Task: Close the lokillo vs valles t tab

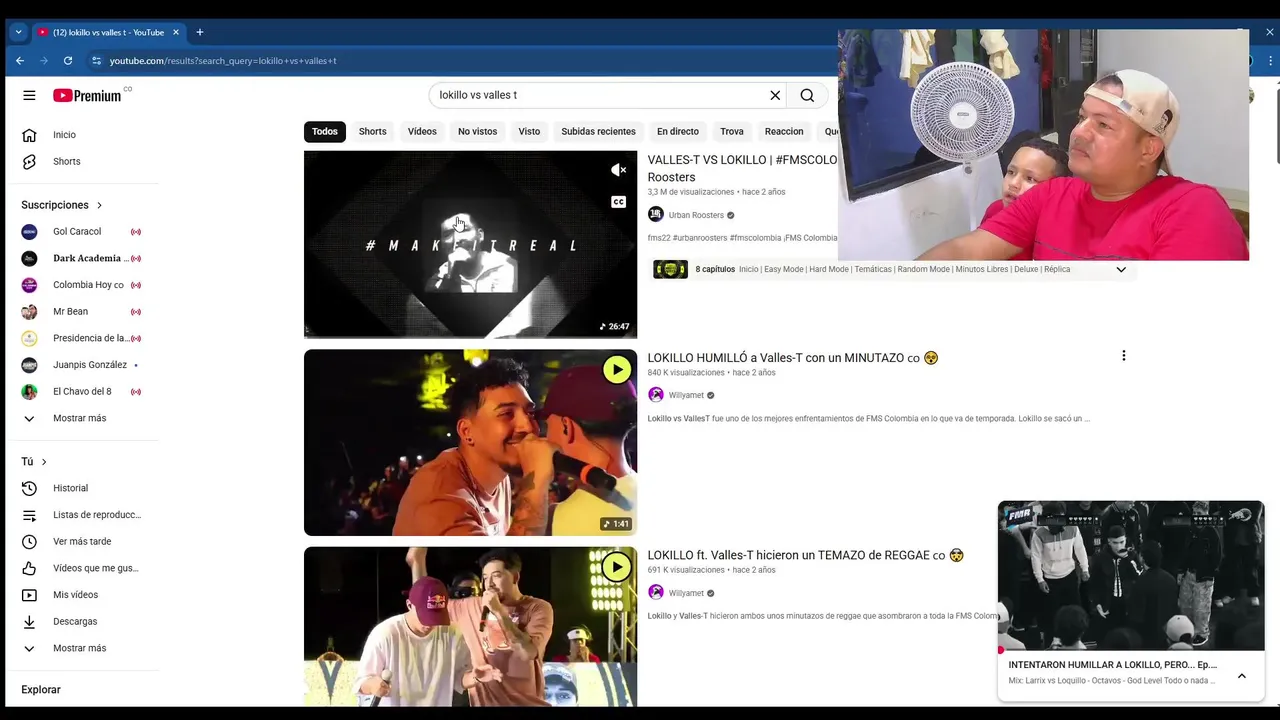Action: pyautogui.click(x=176, y=32)
